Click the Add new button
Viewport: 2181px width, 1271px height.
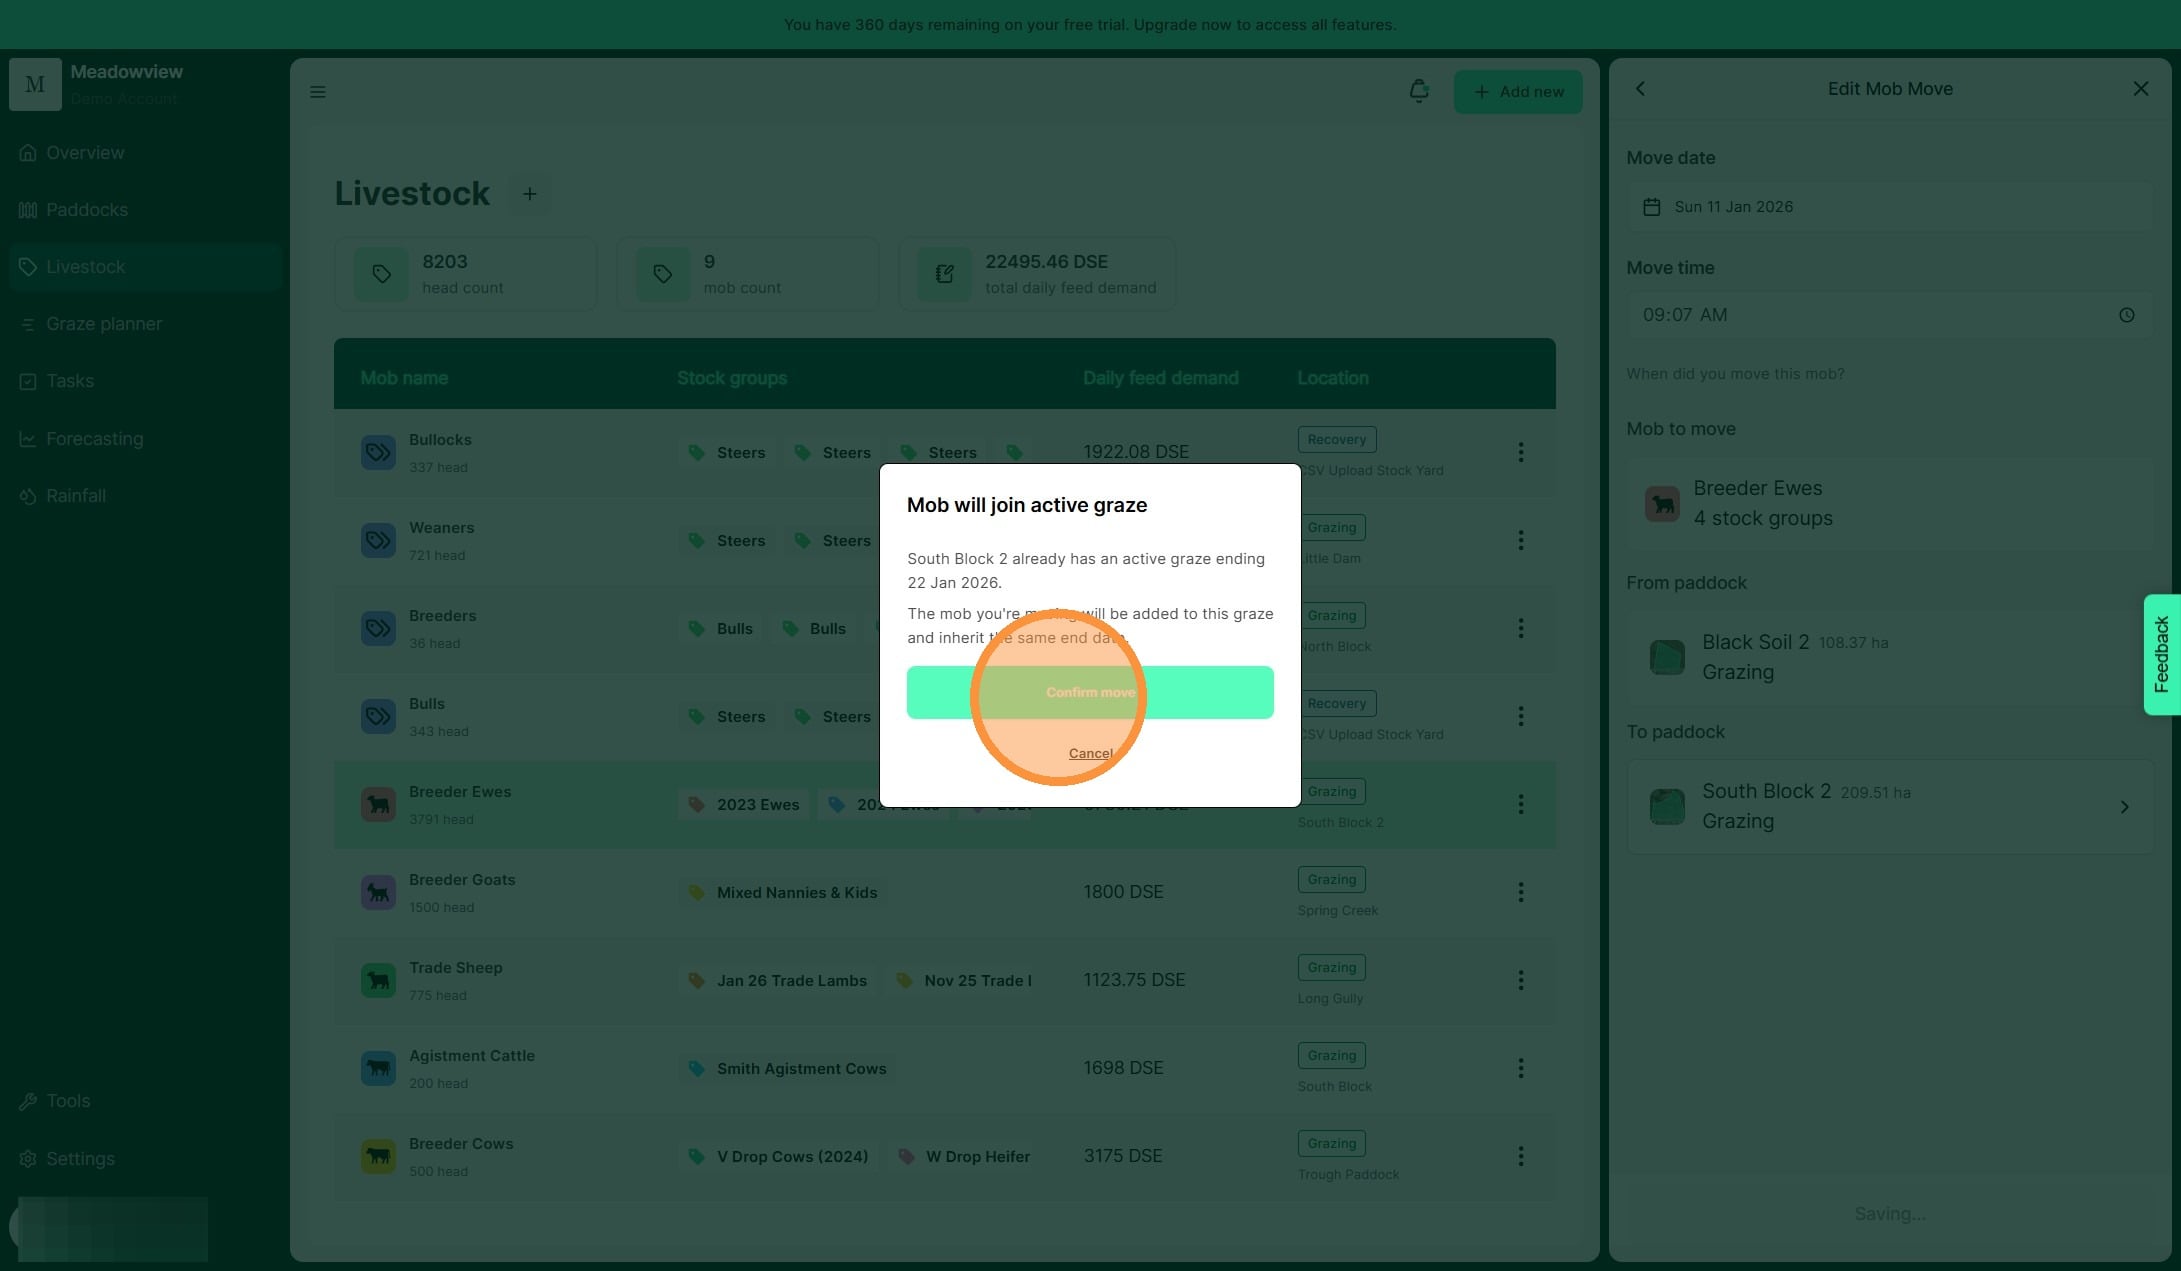click(1517, 92)
